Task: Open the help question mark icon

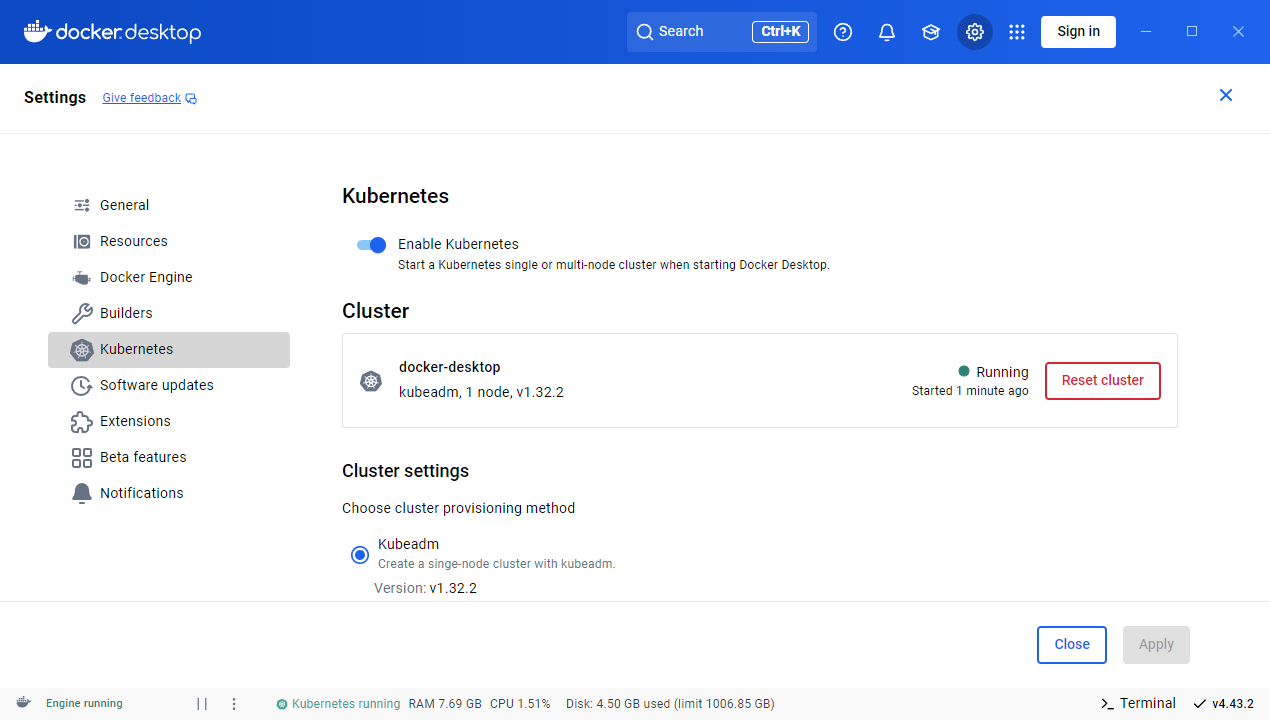Action: tap(843, 32)
